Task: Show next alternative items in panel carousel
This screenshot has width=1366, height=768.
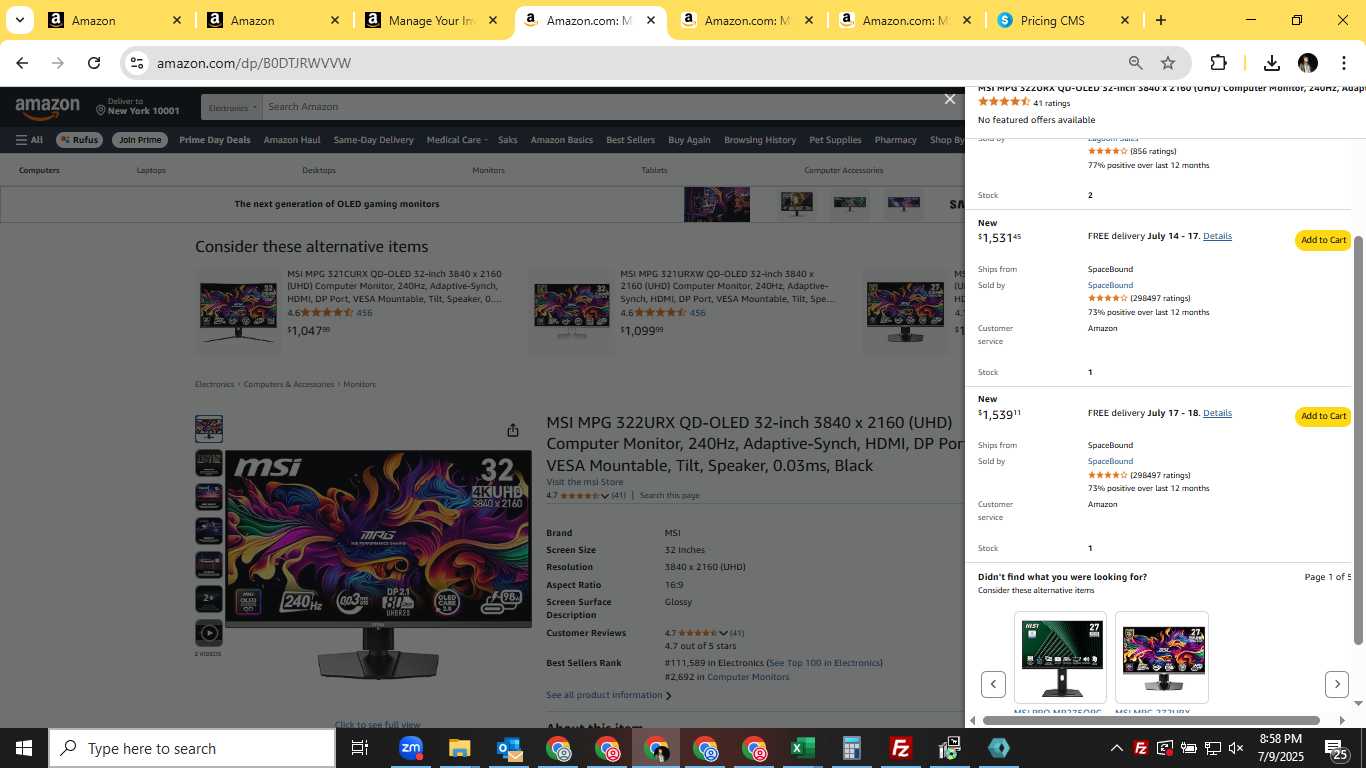Action: [1337, 684]
